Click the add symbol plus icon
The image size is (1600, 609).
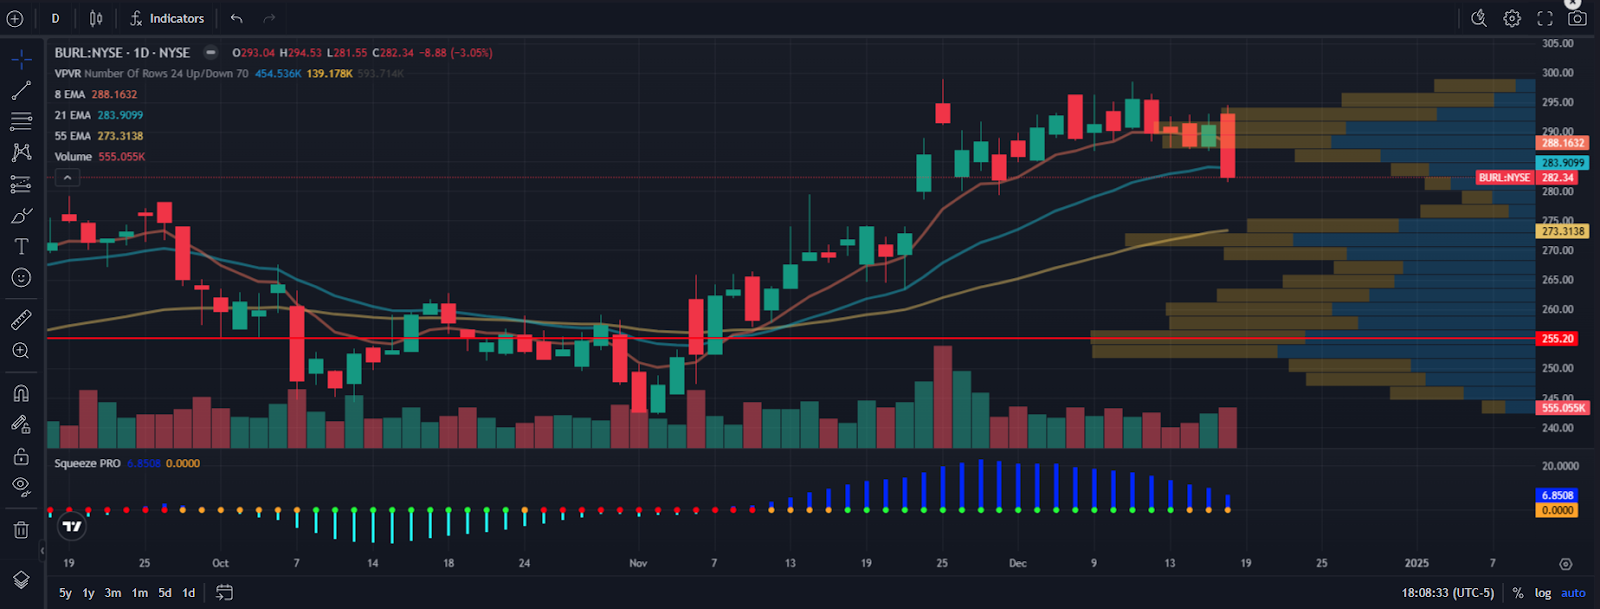(15, 18)
